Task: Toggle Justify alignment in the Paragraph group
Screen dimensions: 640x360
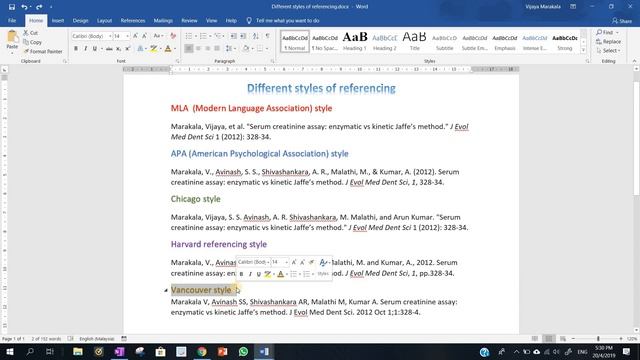Action: point(217,49)
